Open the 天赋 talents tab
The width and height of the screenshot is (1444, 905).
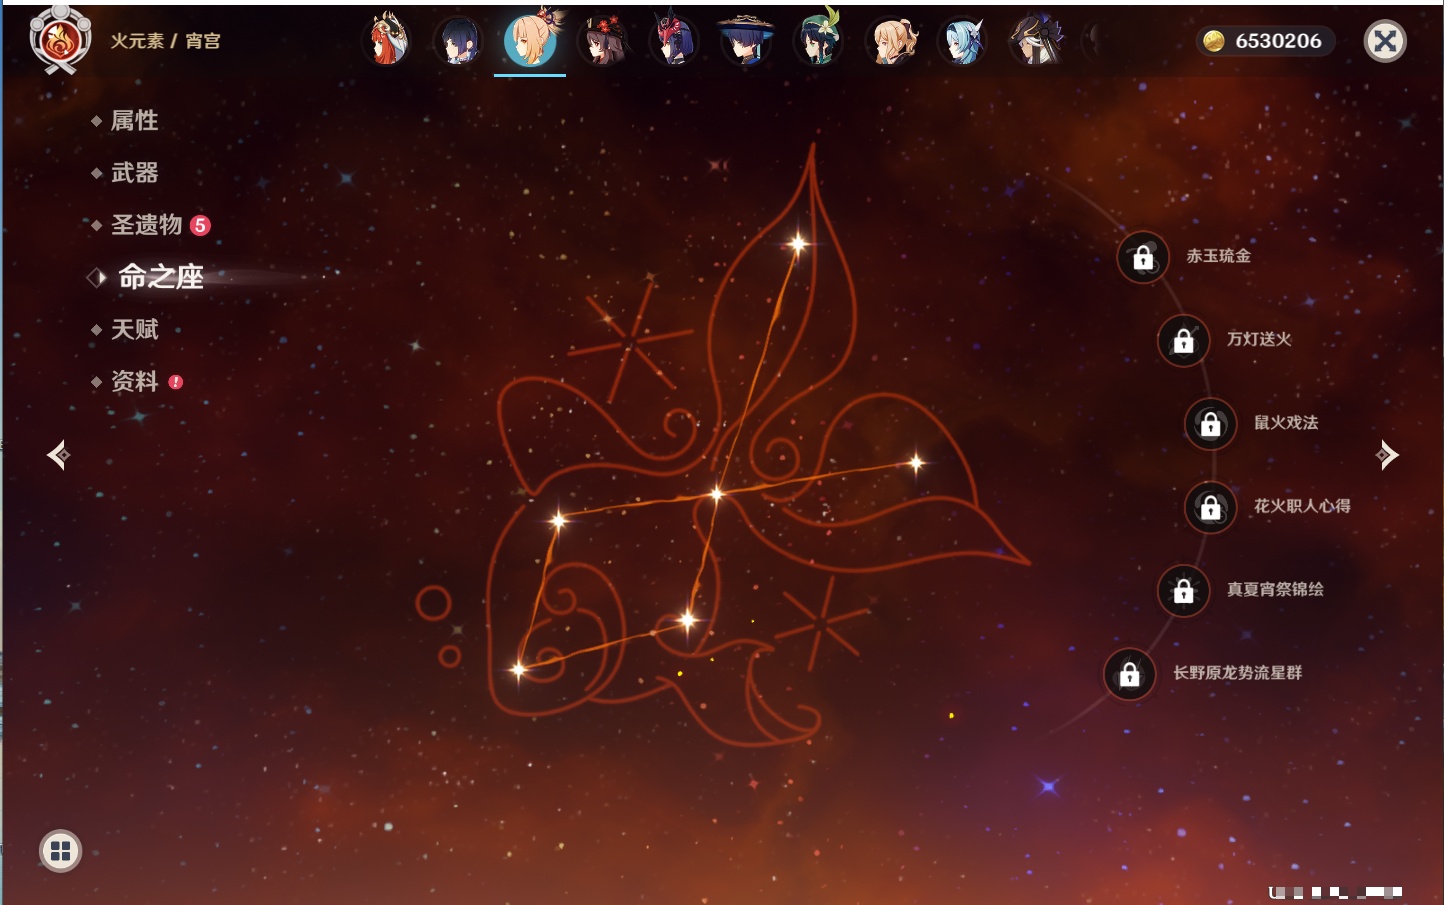pyautogui.click(x=134, y=329)
